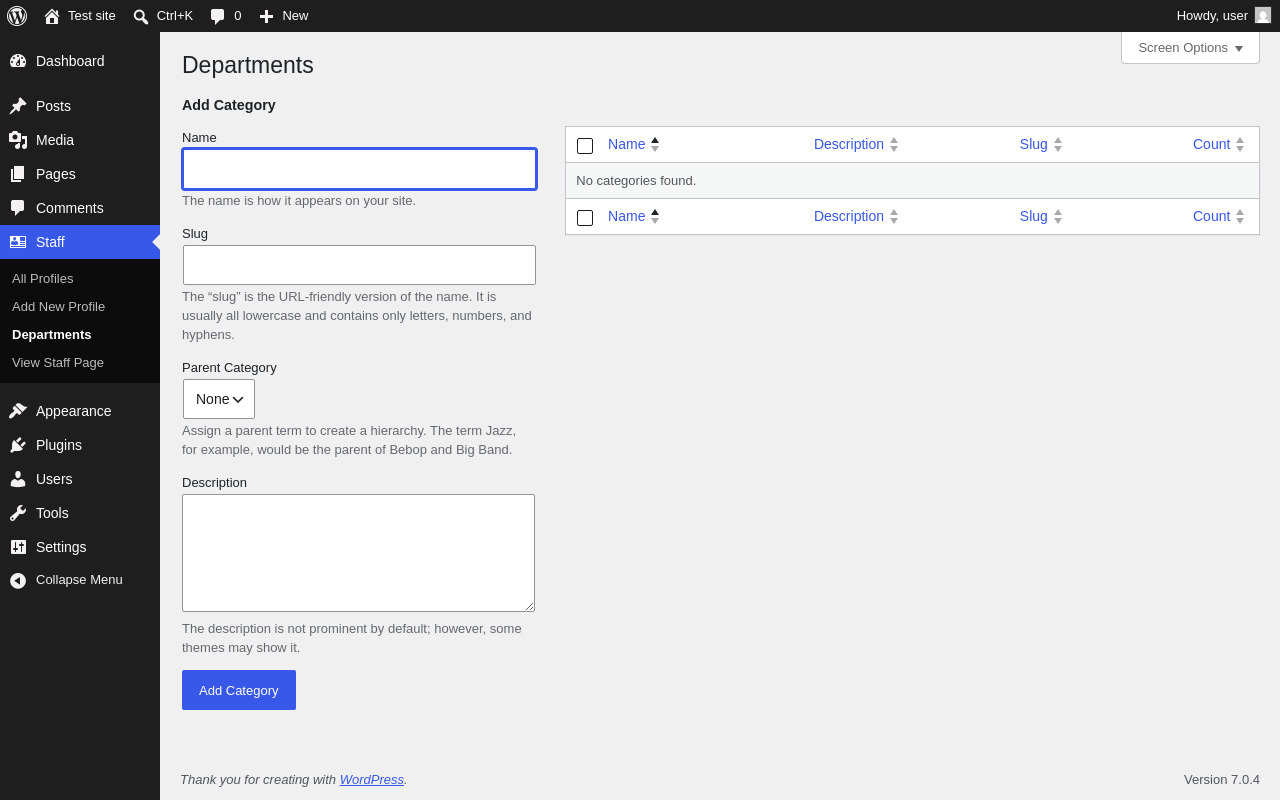Open the Dashboard gauge icon
The width and height of the screenshot is (1280, 800).
point(18,61)
